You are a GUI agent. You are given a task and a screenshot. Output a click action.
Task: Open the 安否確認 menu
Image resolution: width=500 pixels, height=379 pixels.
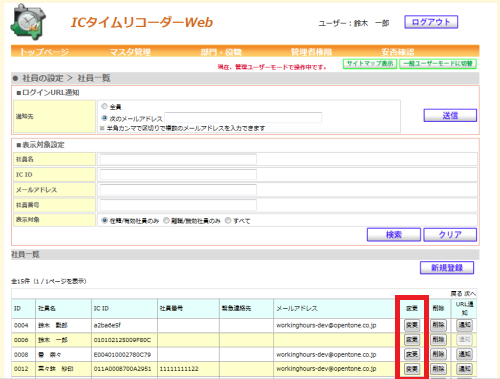tap(398, 52)
